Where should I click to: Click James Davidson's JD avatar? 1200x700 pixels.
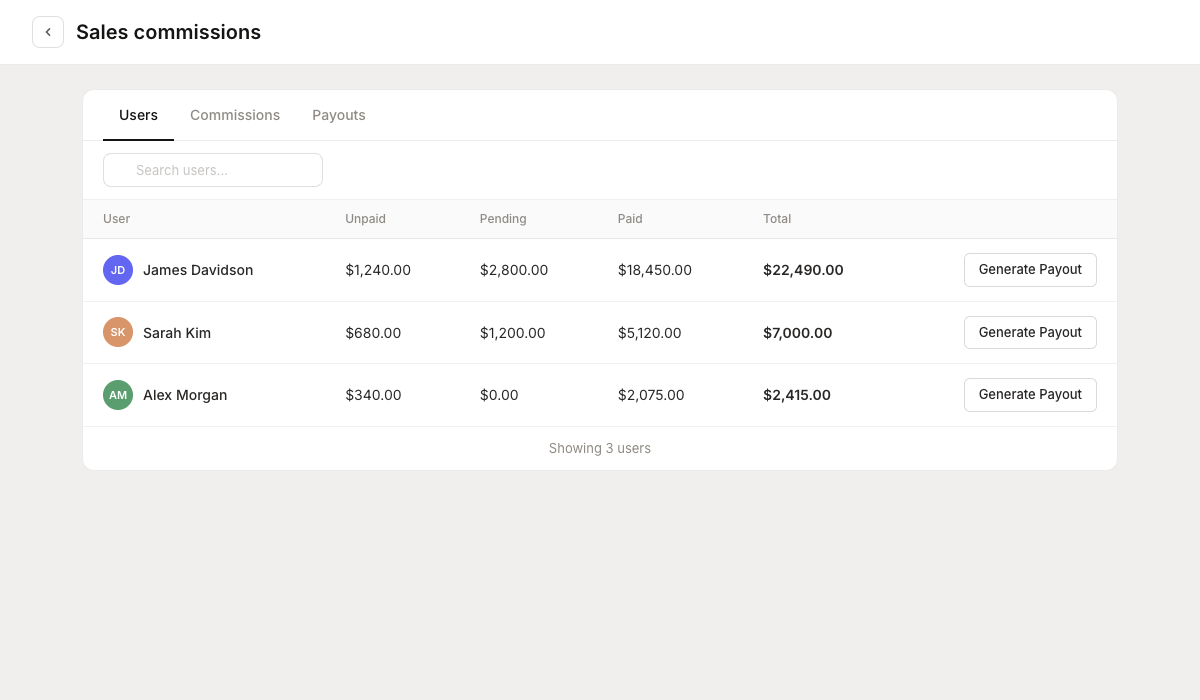coord(118,270)
